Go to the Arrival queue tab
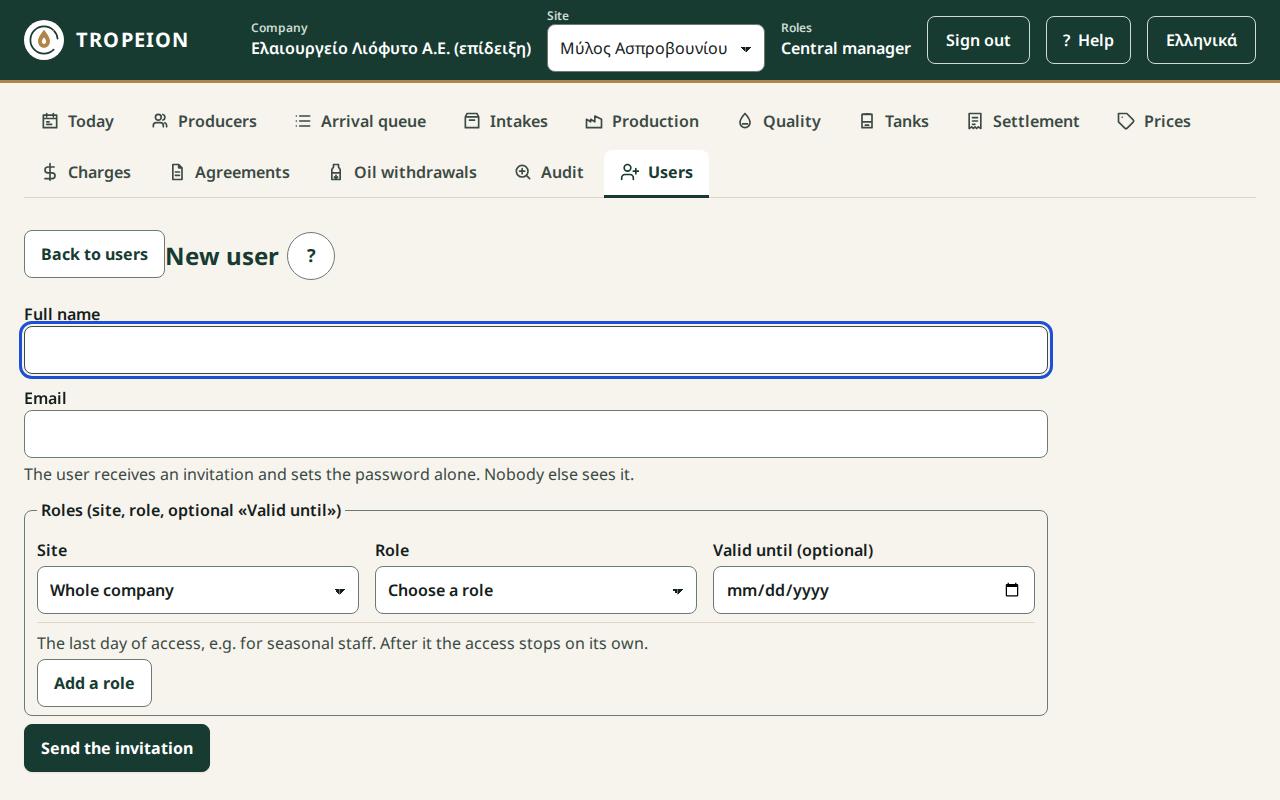 point(360,121)
